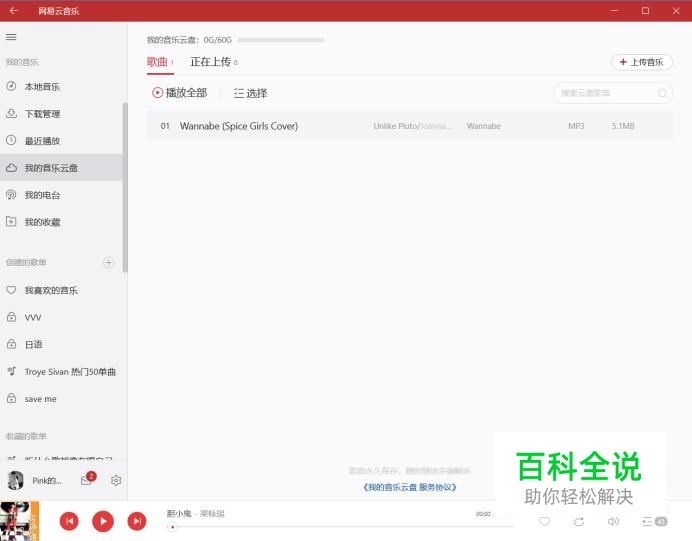Click the 胆小鬼 now playing title

coord(179,514)
